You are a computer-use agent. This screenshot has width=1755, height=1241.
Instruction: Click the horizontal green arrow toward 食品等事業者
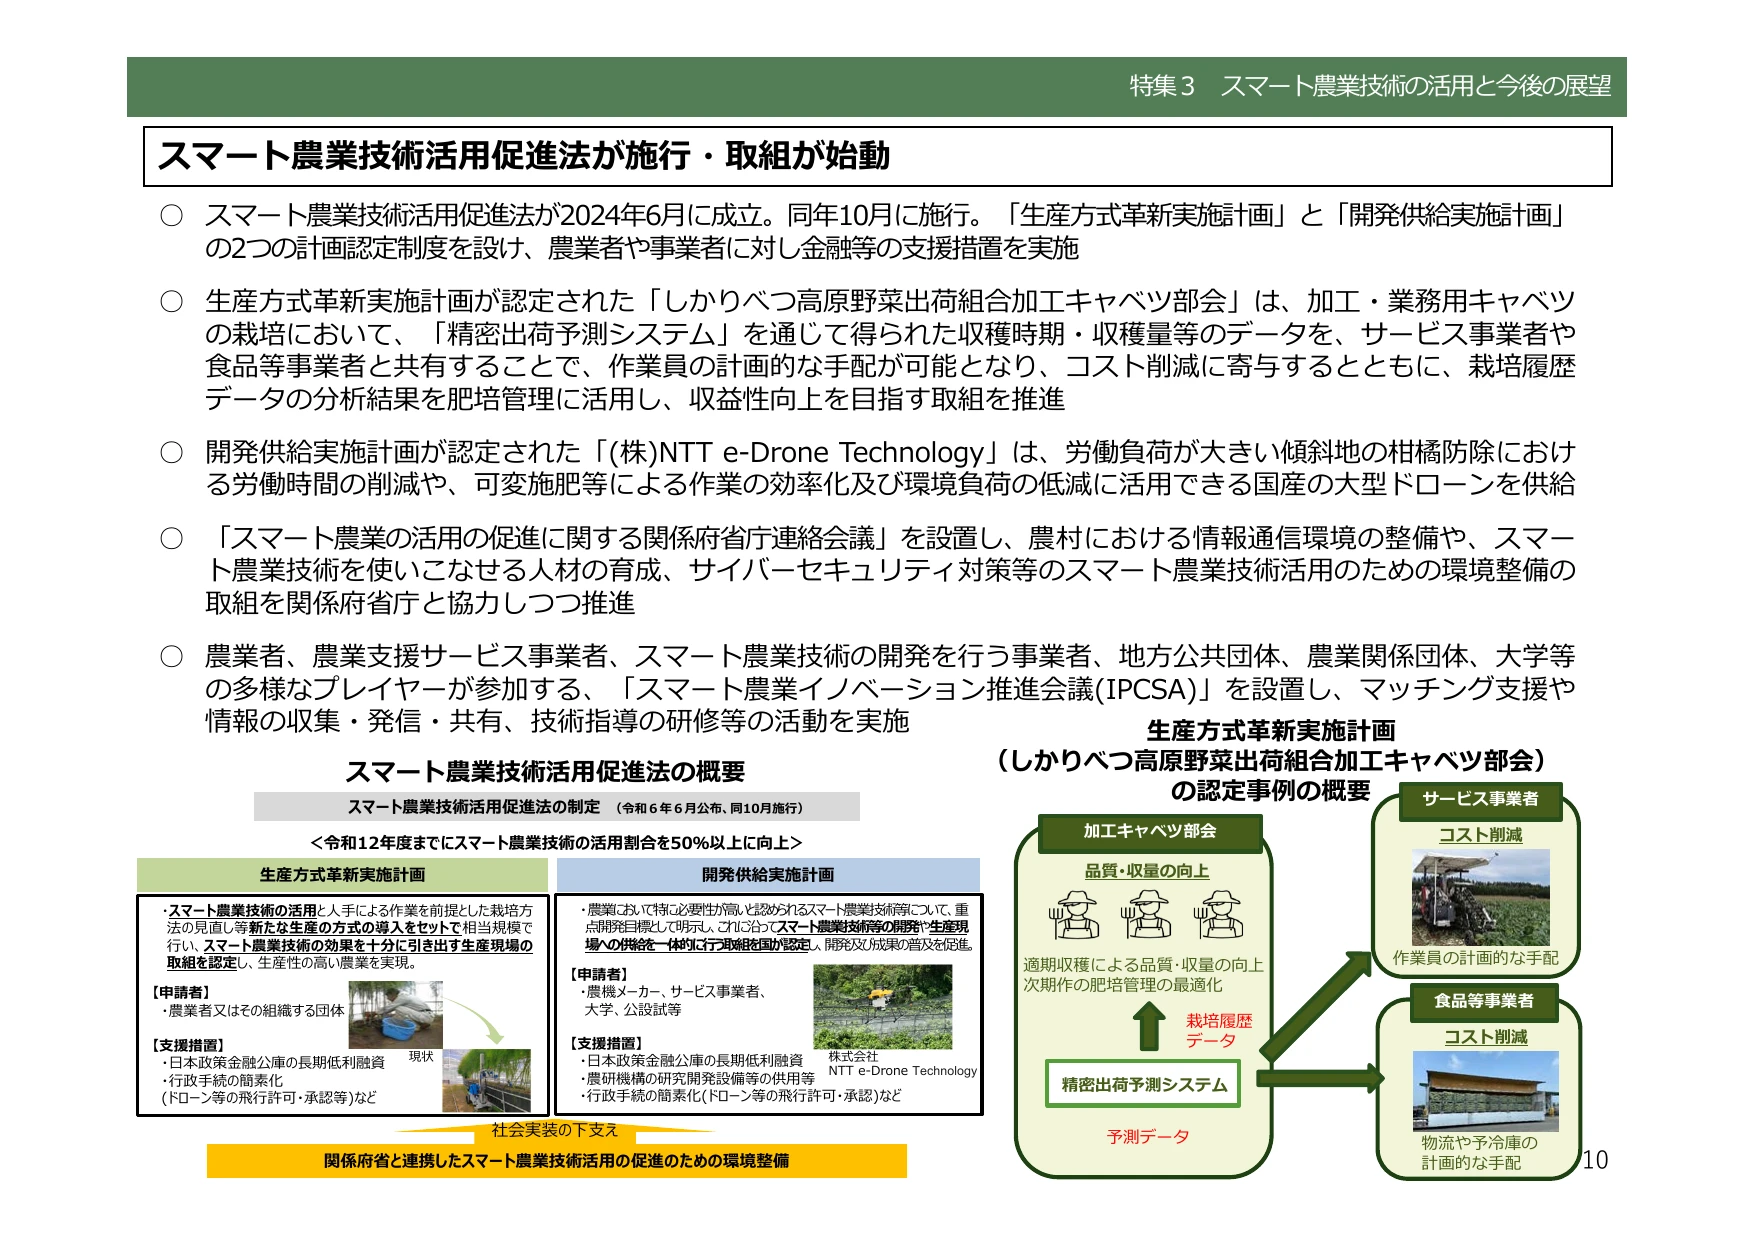(1320, 1078)
